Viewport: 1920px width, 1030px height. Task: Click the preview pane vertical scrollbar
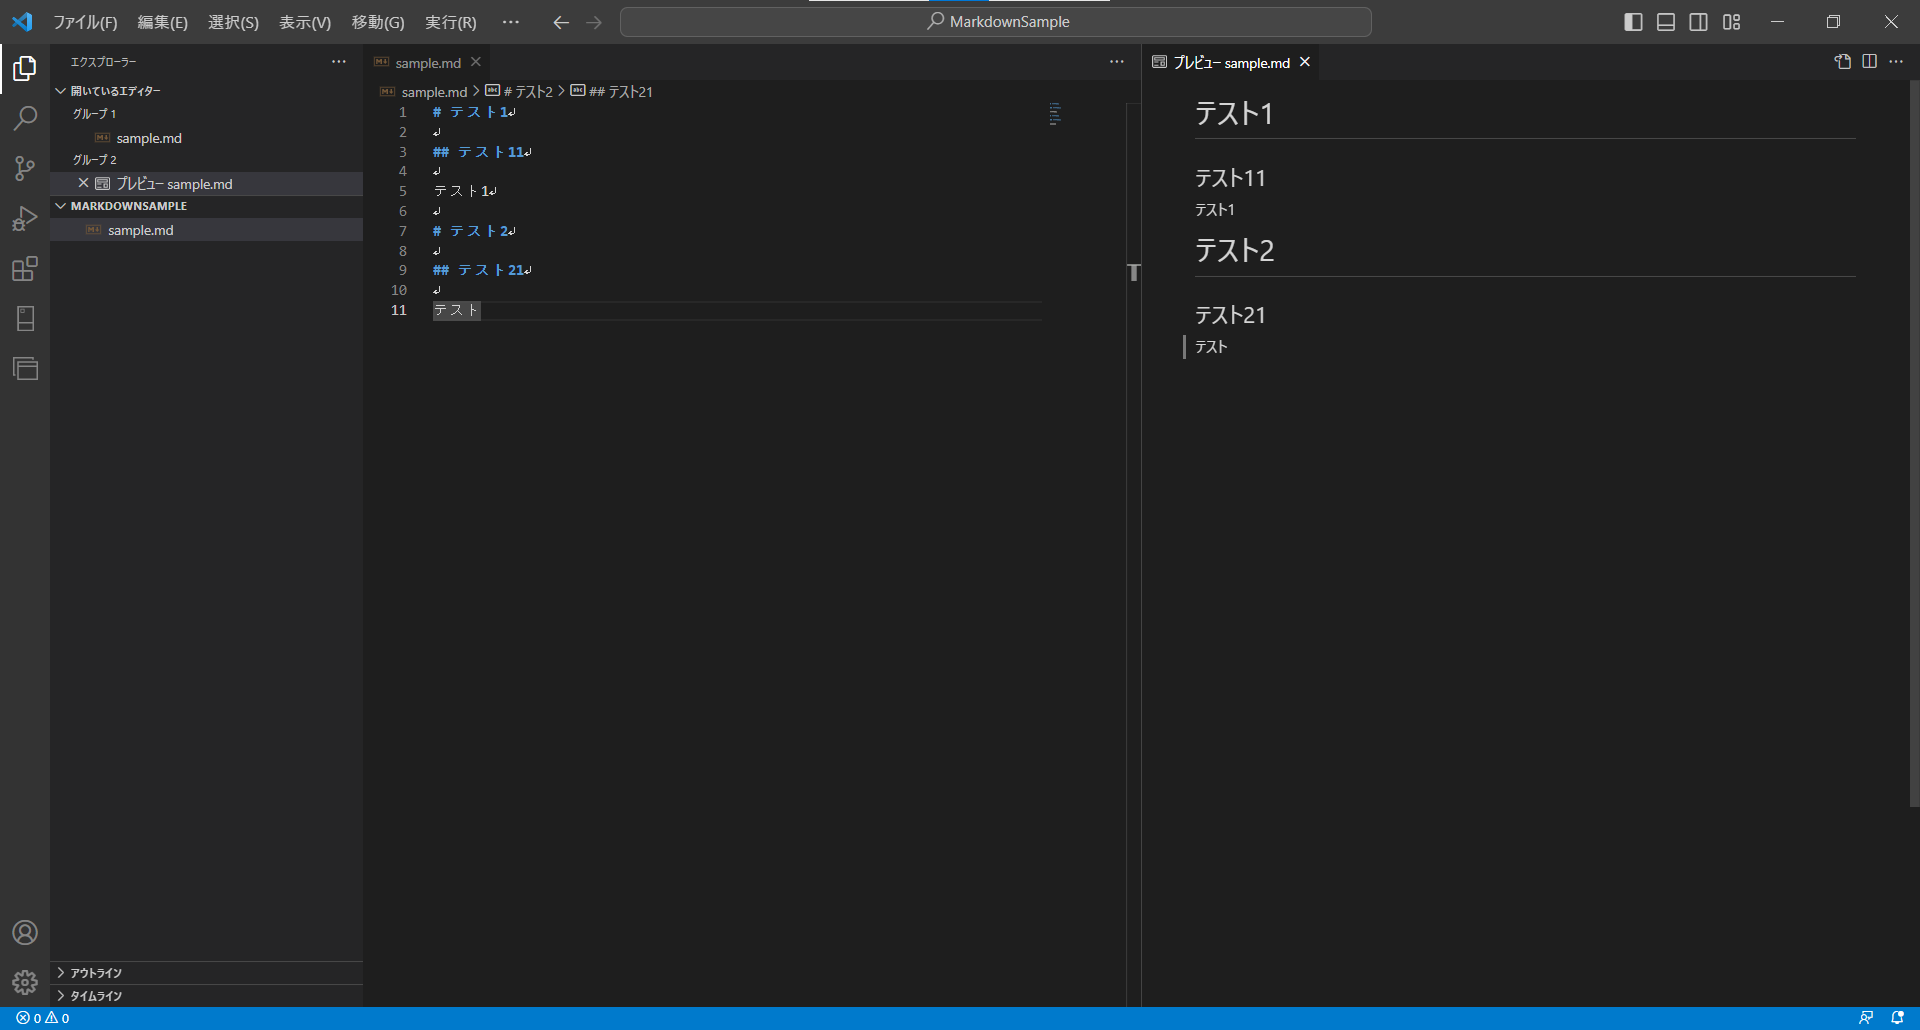coord(1914,443)
